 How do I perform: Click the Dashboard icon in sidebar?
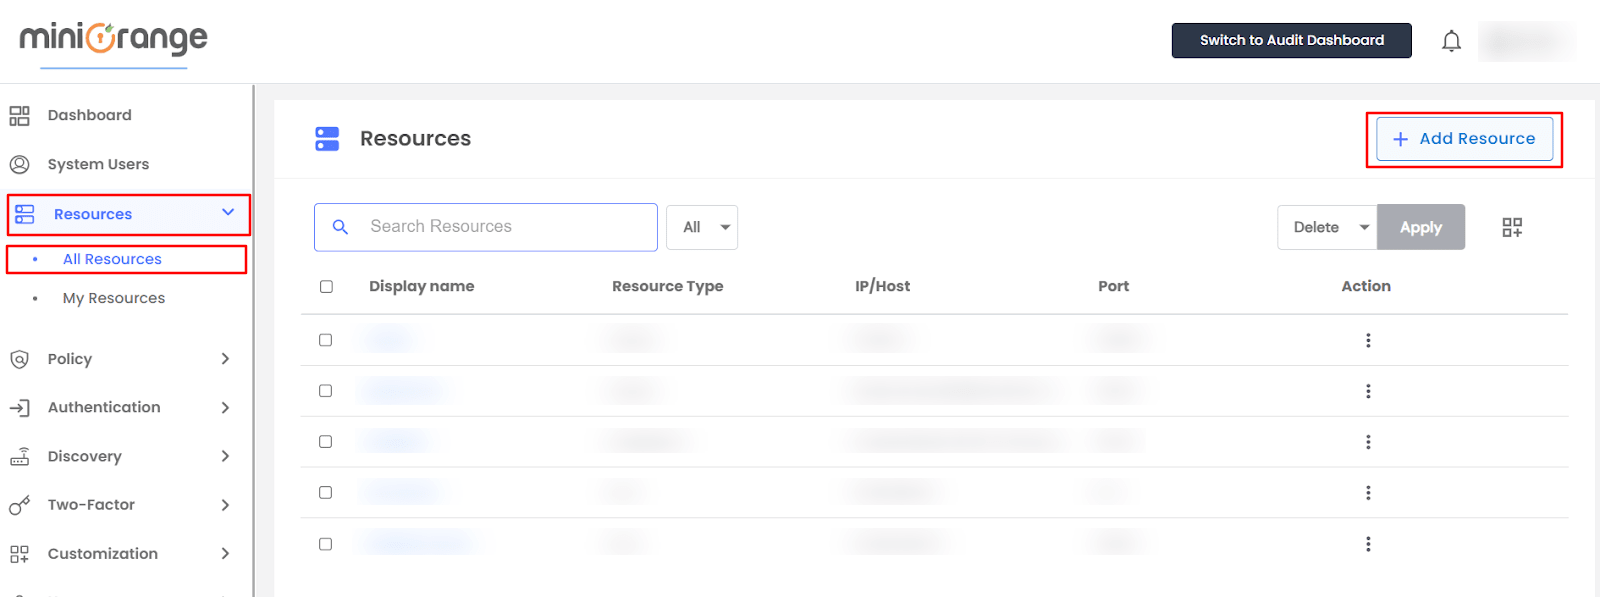coord(20,116)
